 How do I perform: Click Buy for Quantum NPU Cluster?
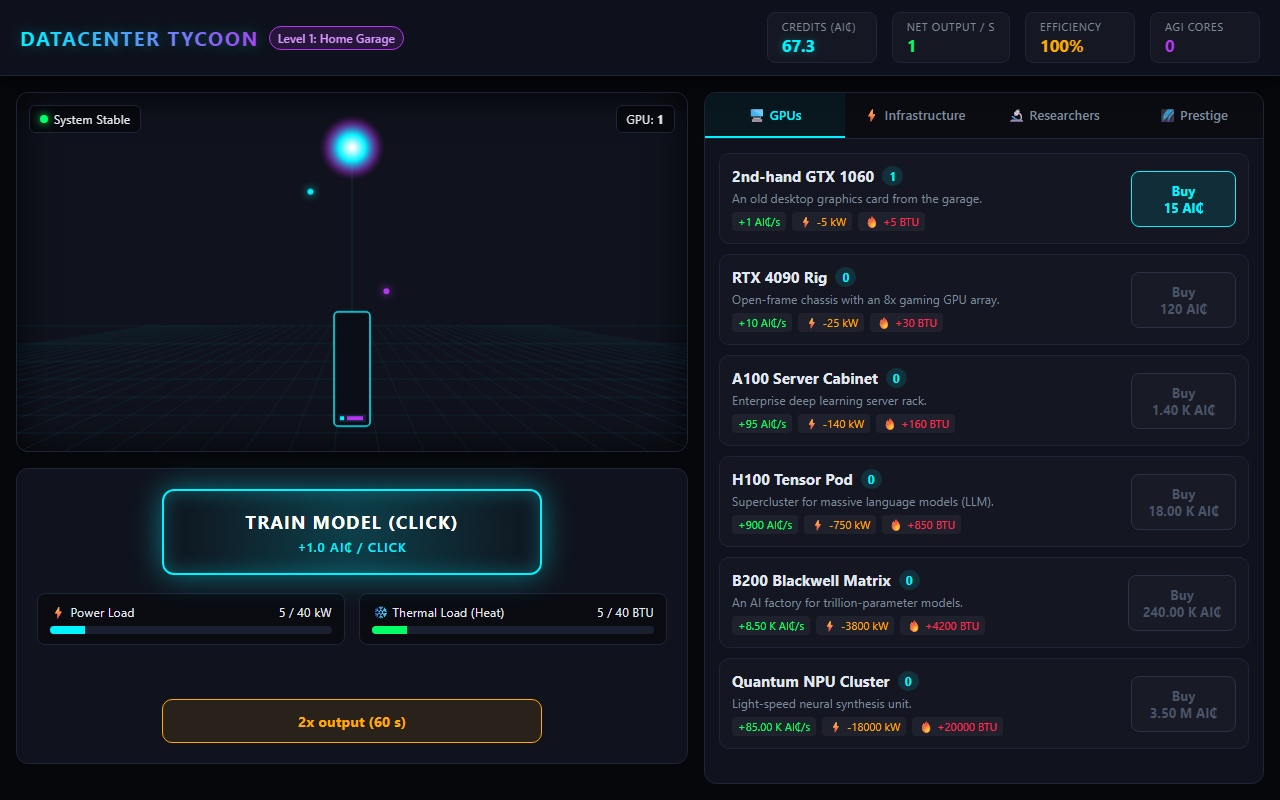1183,704
